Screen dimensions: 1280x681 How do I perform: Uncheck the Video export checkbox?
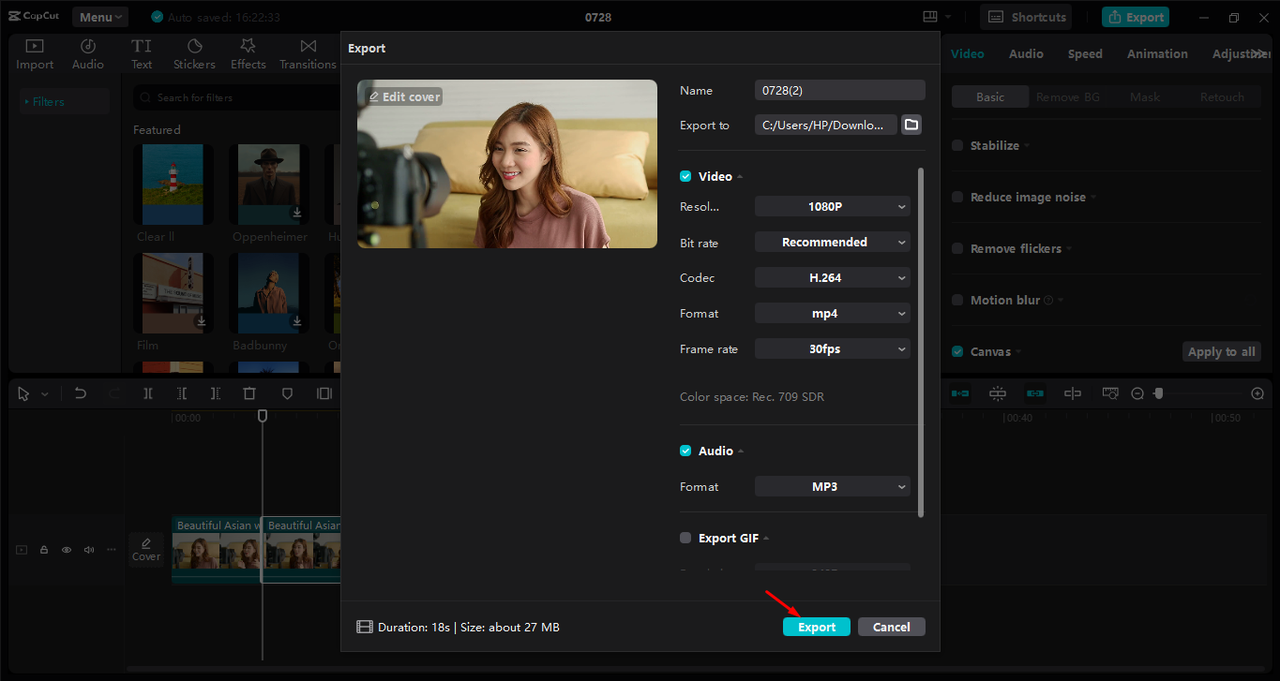pos(685,176)
